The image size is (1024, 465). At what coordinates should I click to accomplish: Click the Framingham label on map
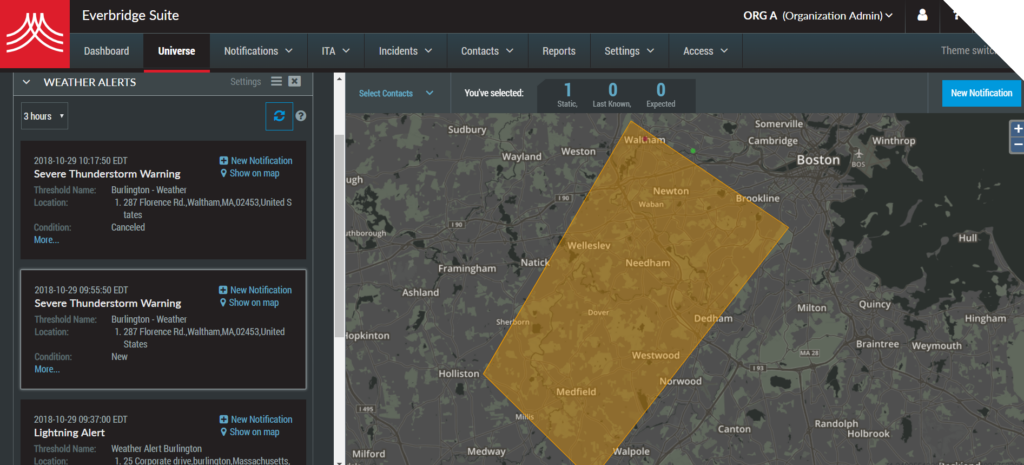tap(467, 268)
